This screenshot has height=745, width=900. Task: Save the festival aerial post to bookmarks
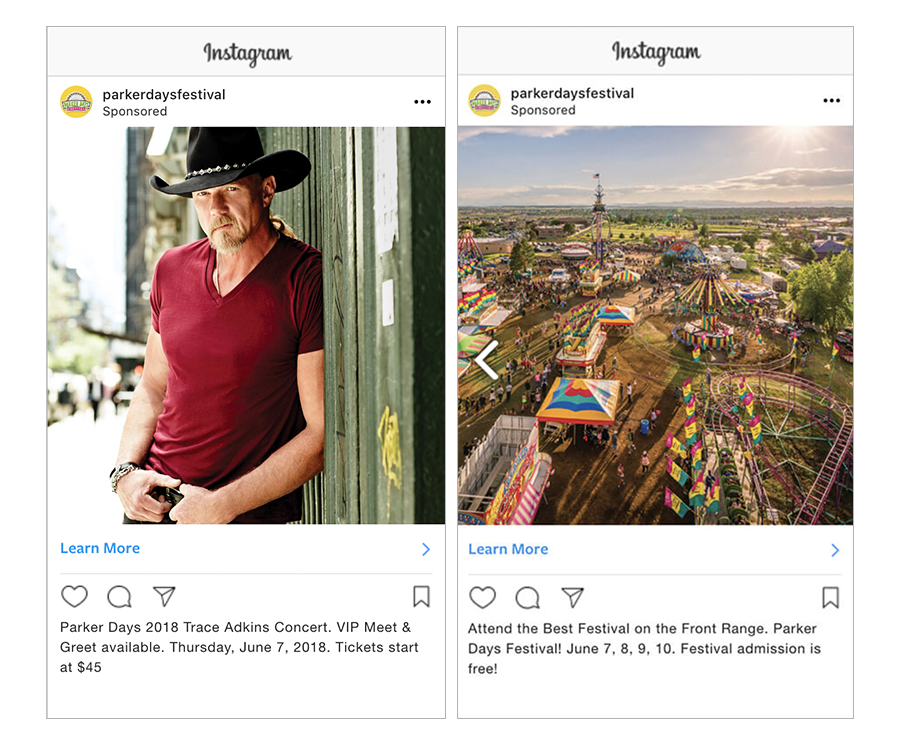coord(831,597)
